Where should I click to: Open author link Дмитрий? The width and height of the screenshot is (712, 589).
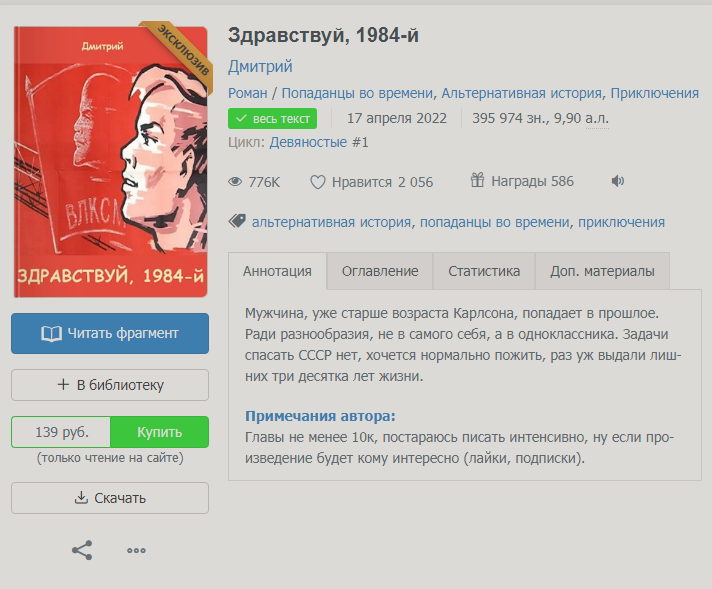[x=260, y=66]
